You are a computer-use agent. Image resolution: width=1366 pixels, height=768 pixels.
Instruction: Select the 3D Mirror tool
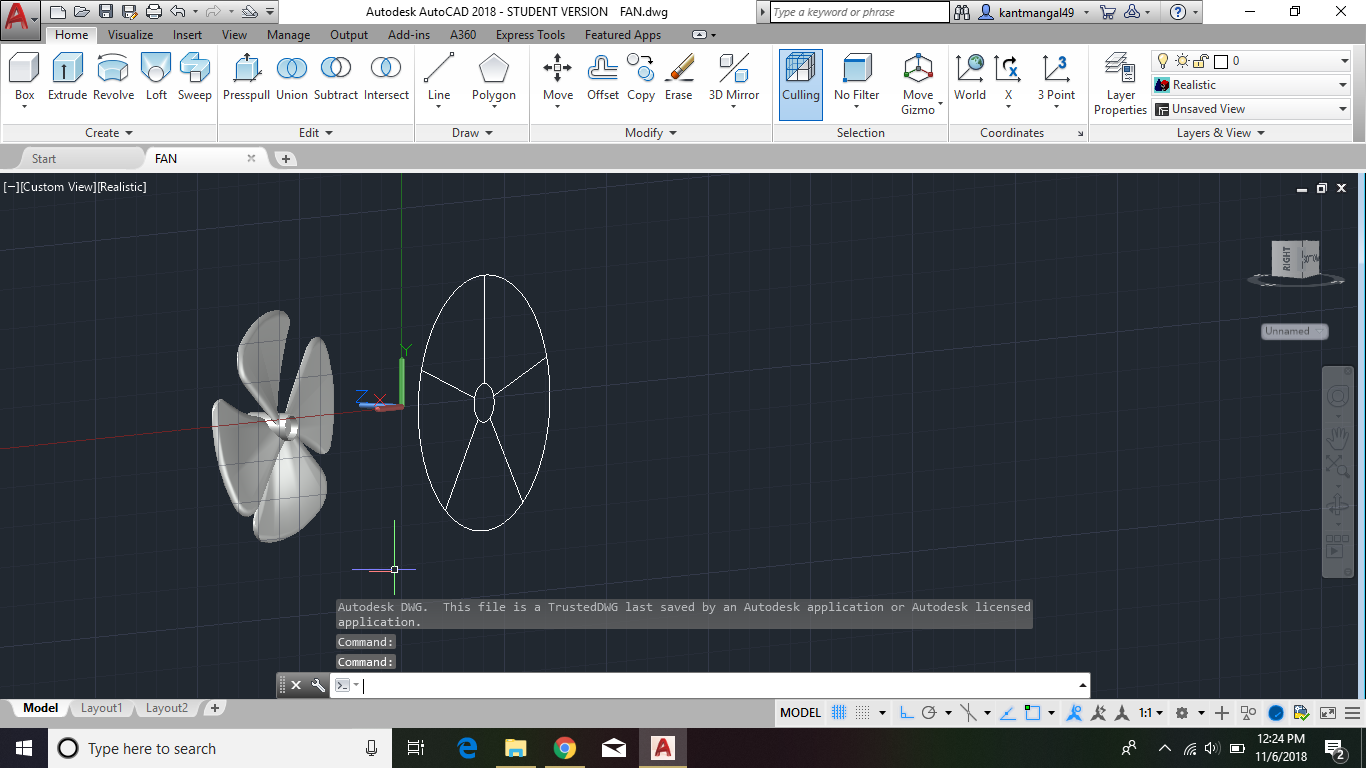(x=734, y=77)
